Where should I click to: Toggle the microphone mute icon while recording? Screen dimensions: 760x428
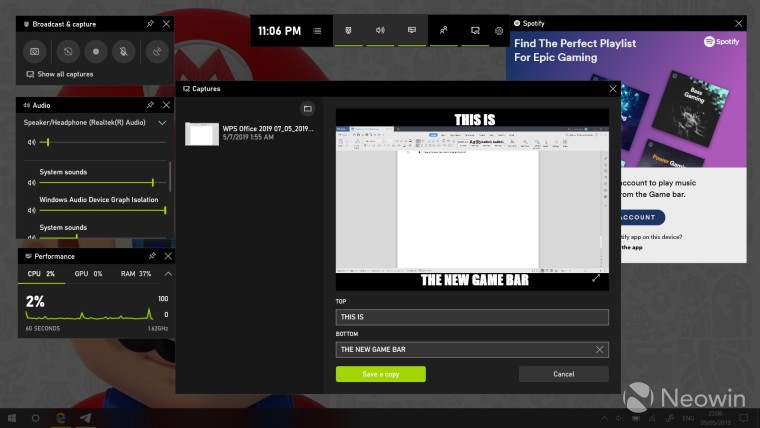[124, 51]
